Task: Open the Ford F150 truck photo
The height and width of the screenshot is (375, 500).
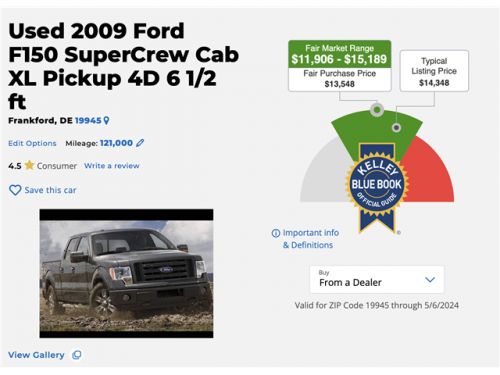Action: click(126, 273)
